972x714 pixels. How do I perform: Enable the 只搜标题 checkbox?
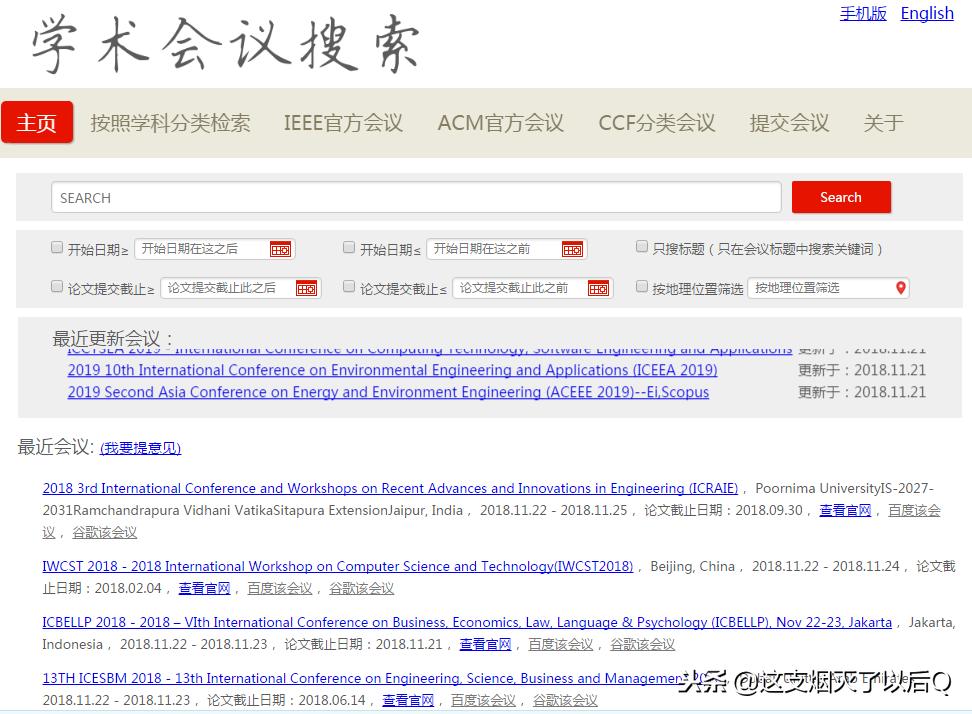coord(641,245)
